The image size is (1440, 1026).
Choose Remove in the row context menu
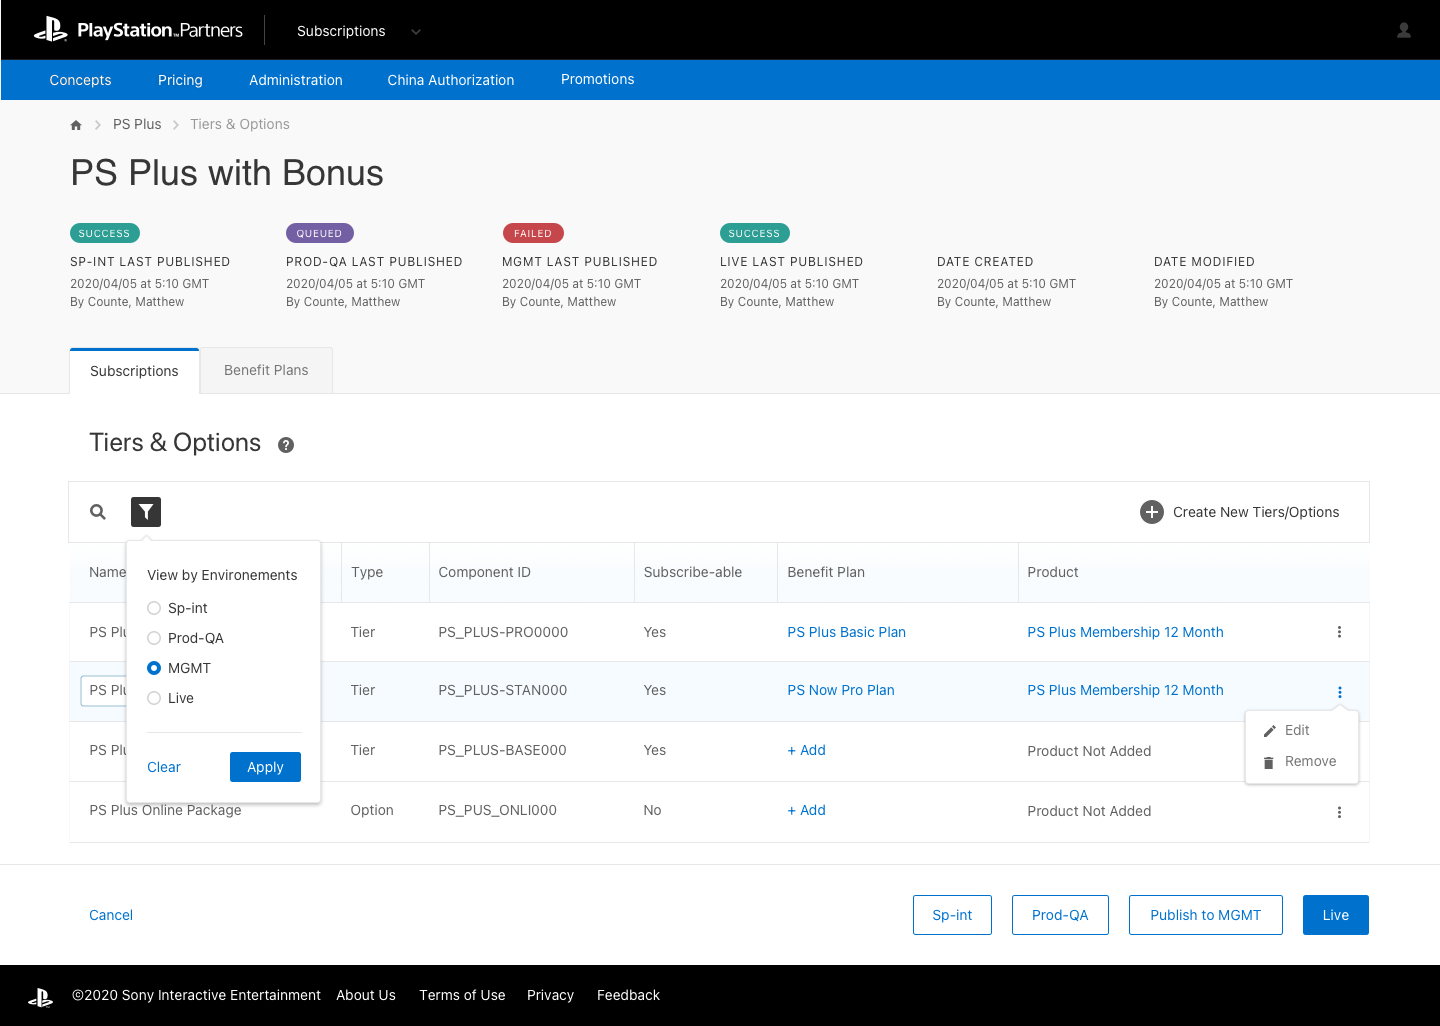1302,761
